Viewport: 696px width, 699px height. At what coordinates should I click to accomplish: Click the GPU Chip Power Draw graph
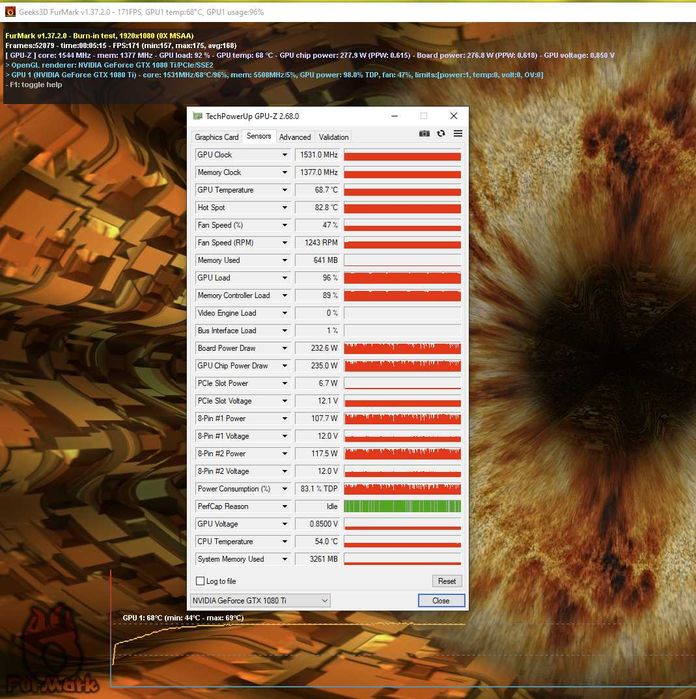(x=402, y=366)
